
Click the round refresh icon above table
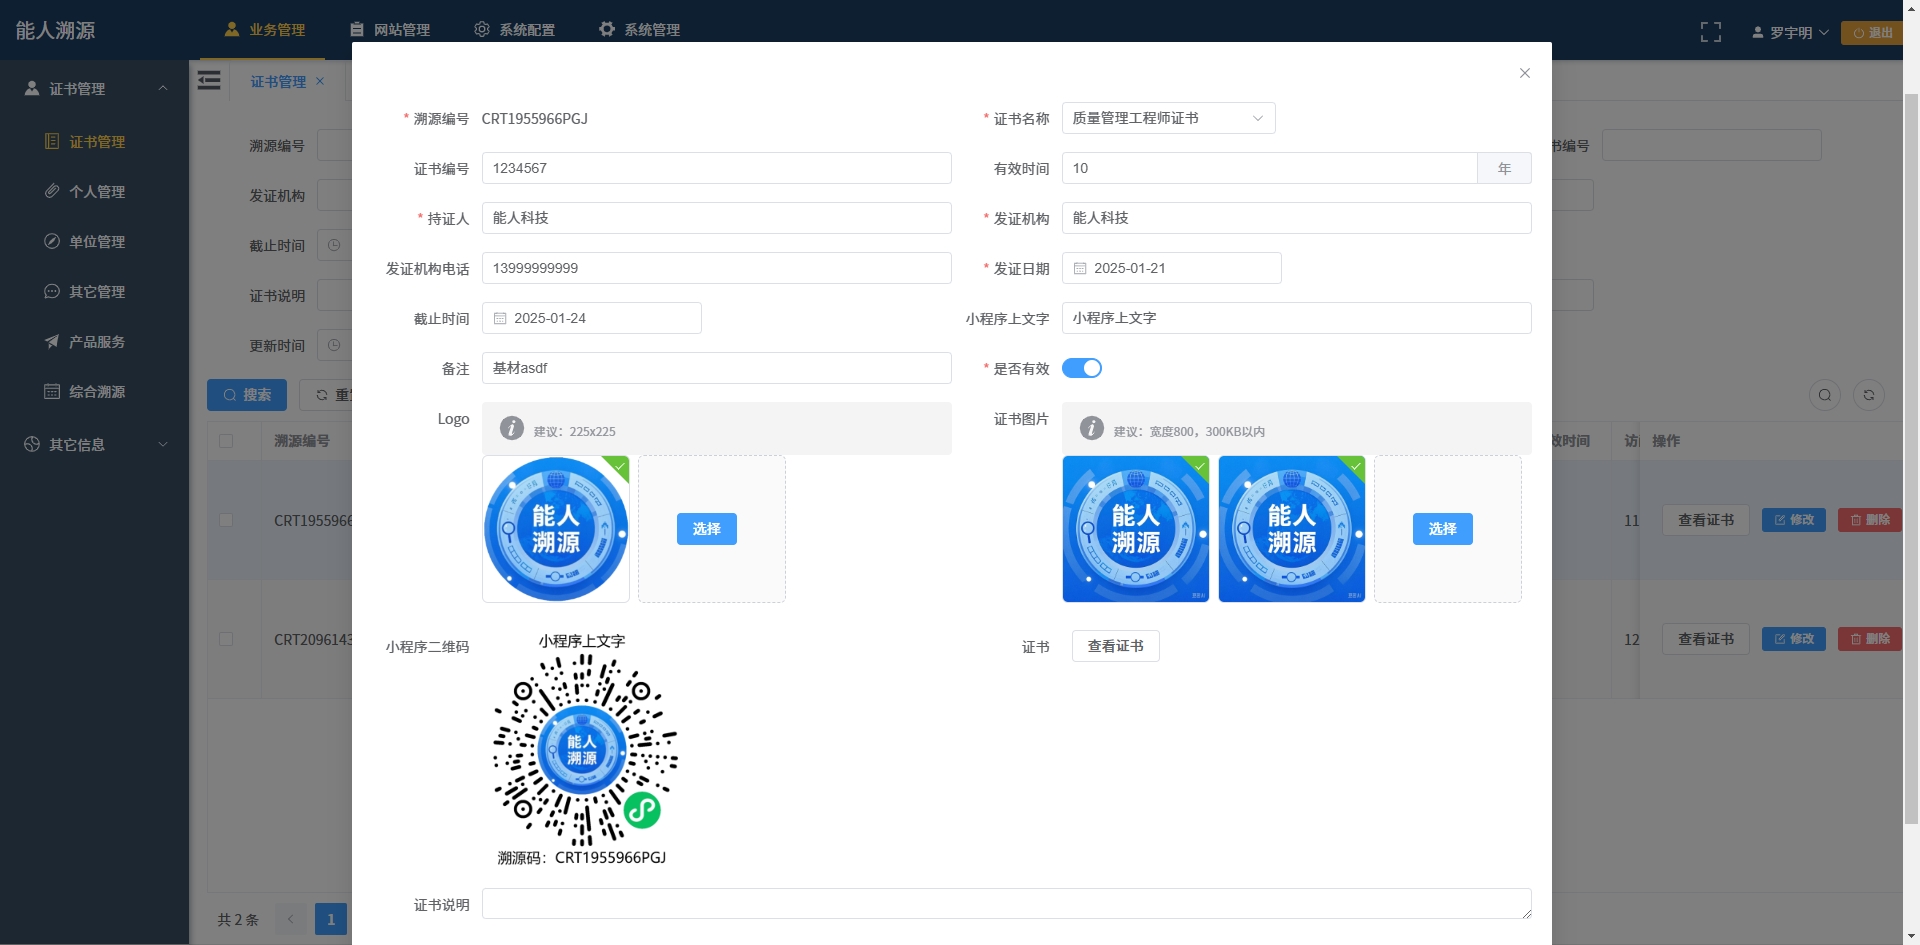point(1868,395)
